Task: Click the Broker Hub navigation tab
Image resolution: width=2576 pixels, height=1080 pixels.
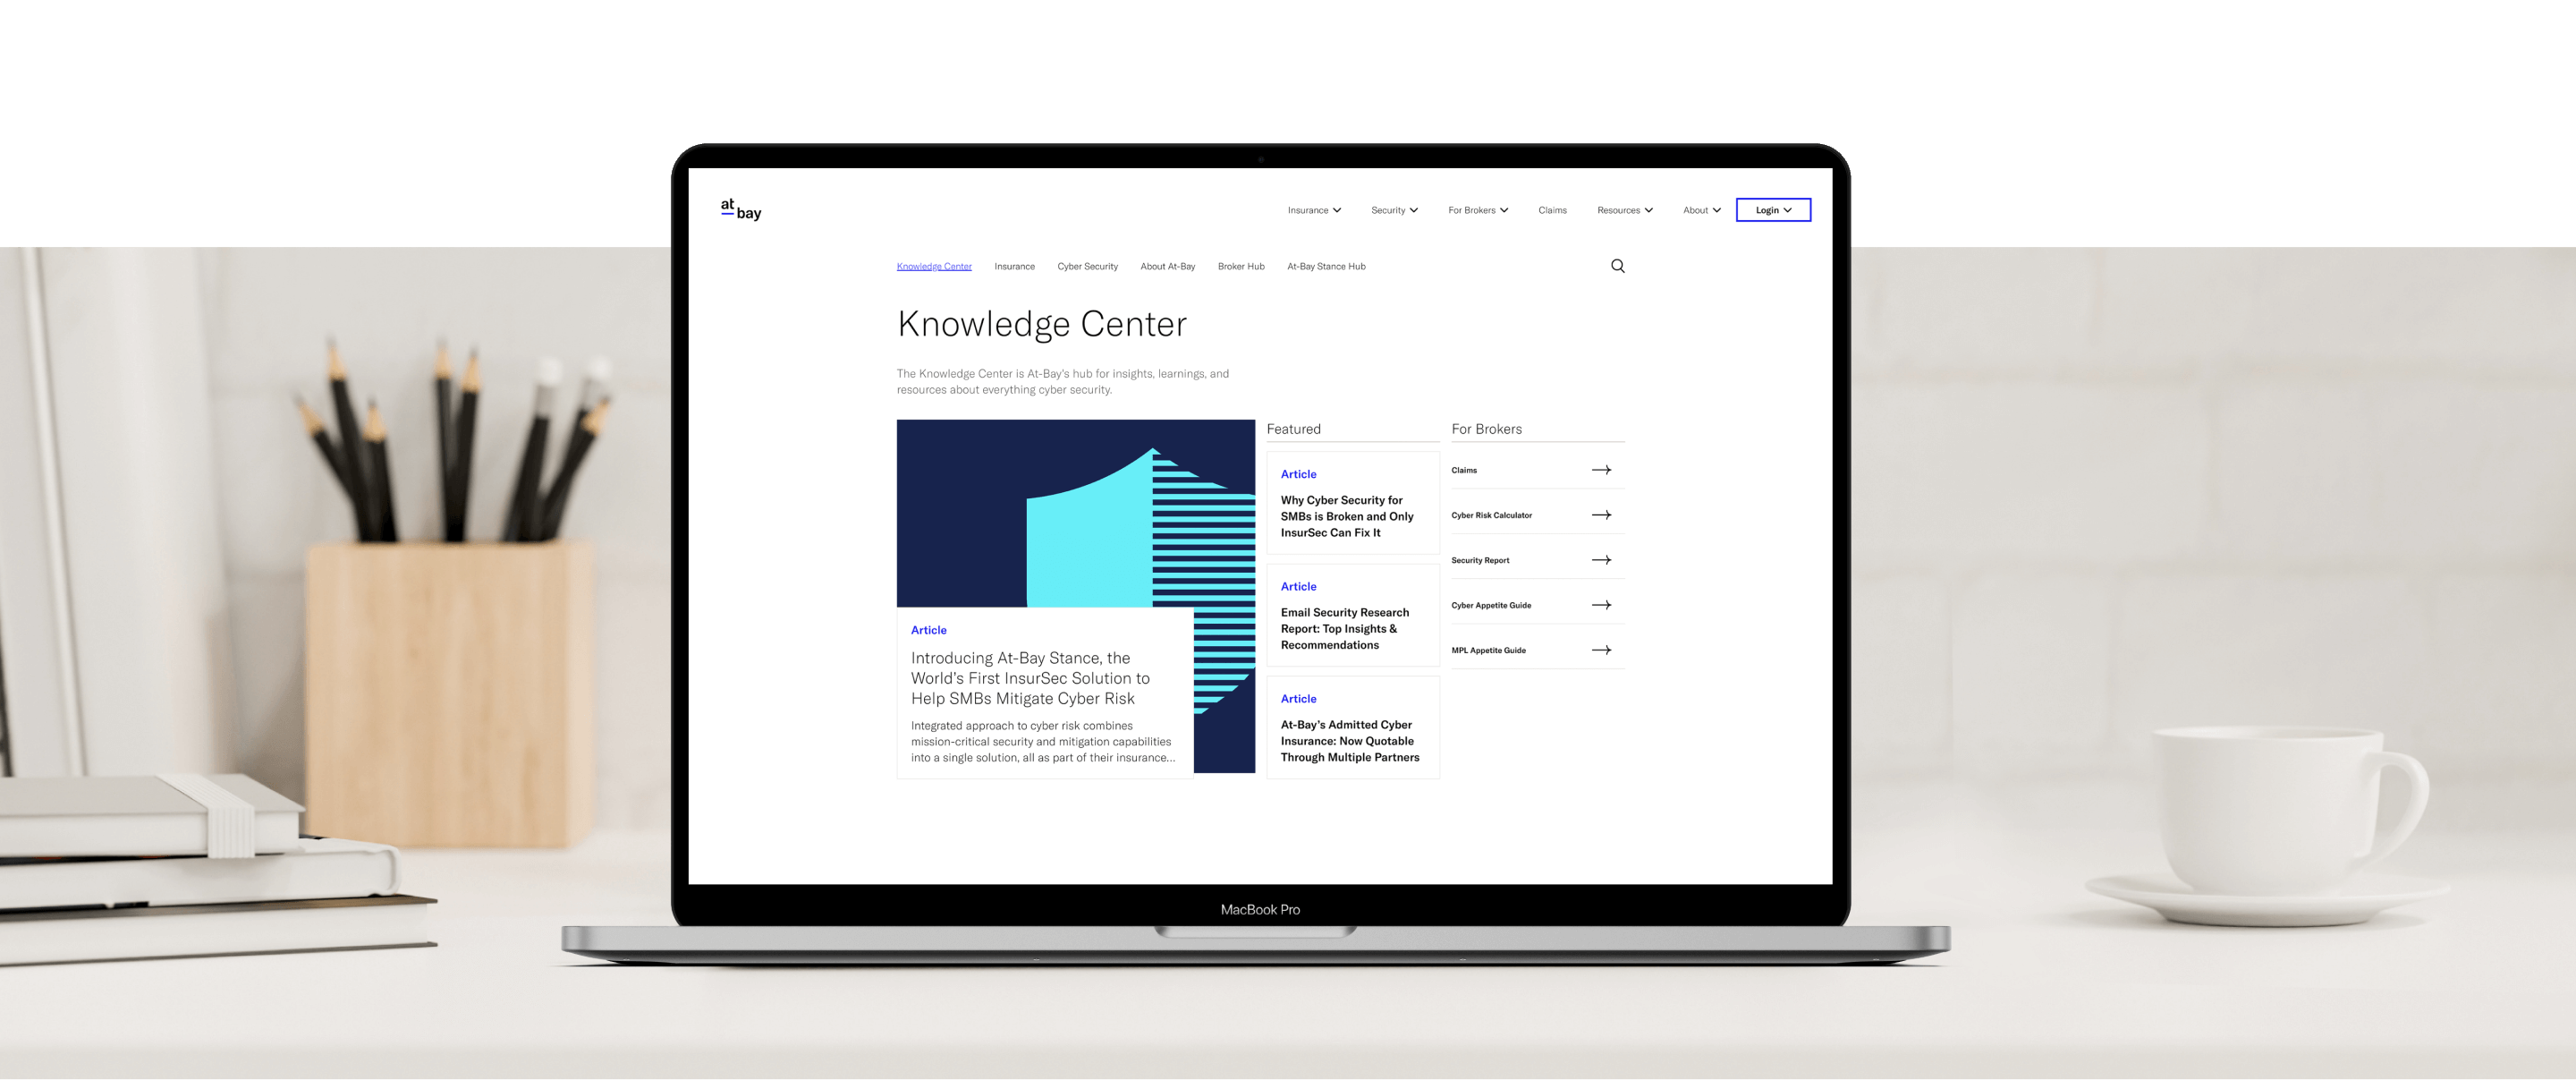Action: (1241, 267)
